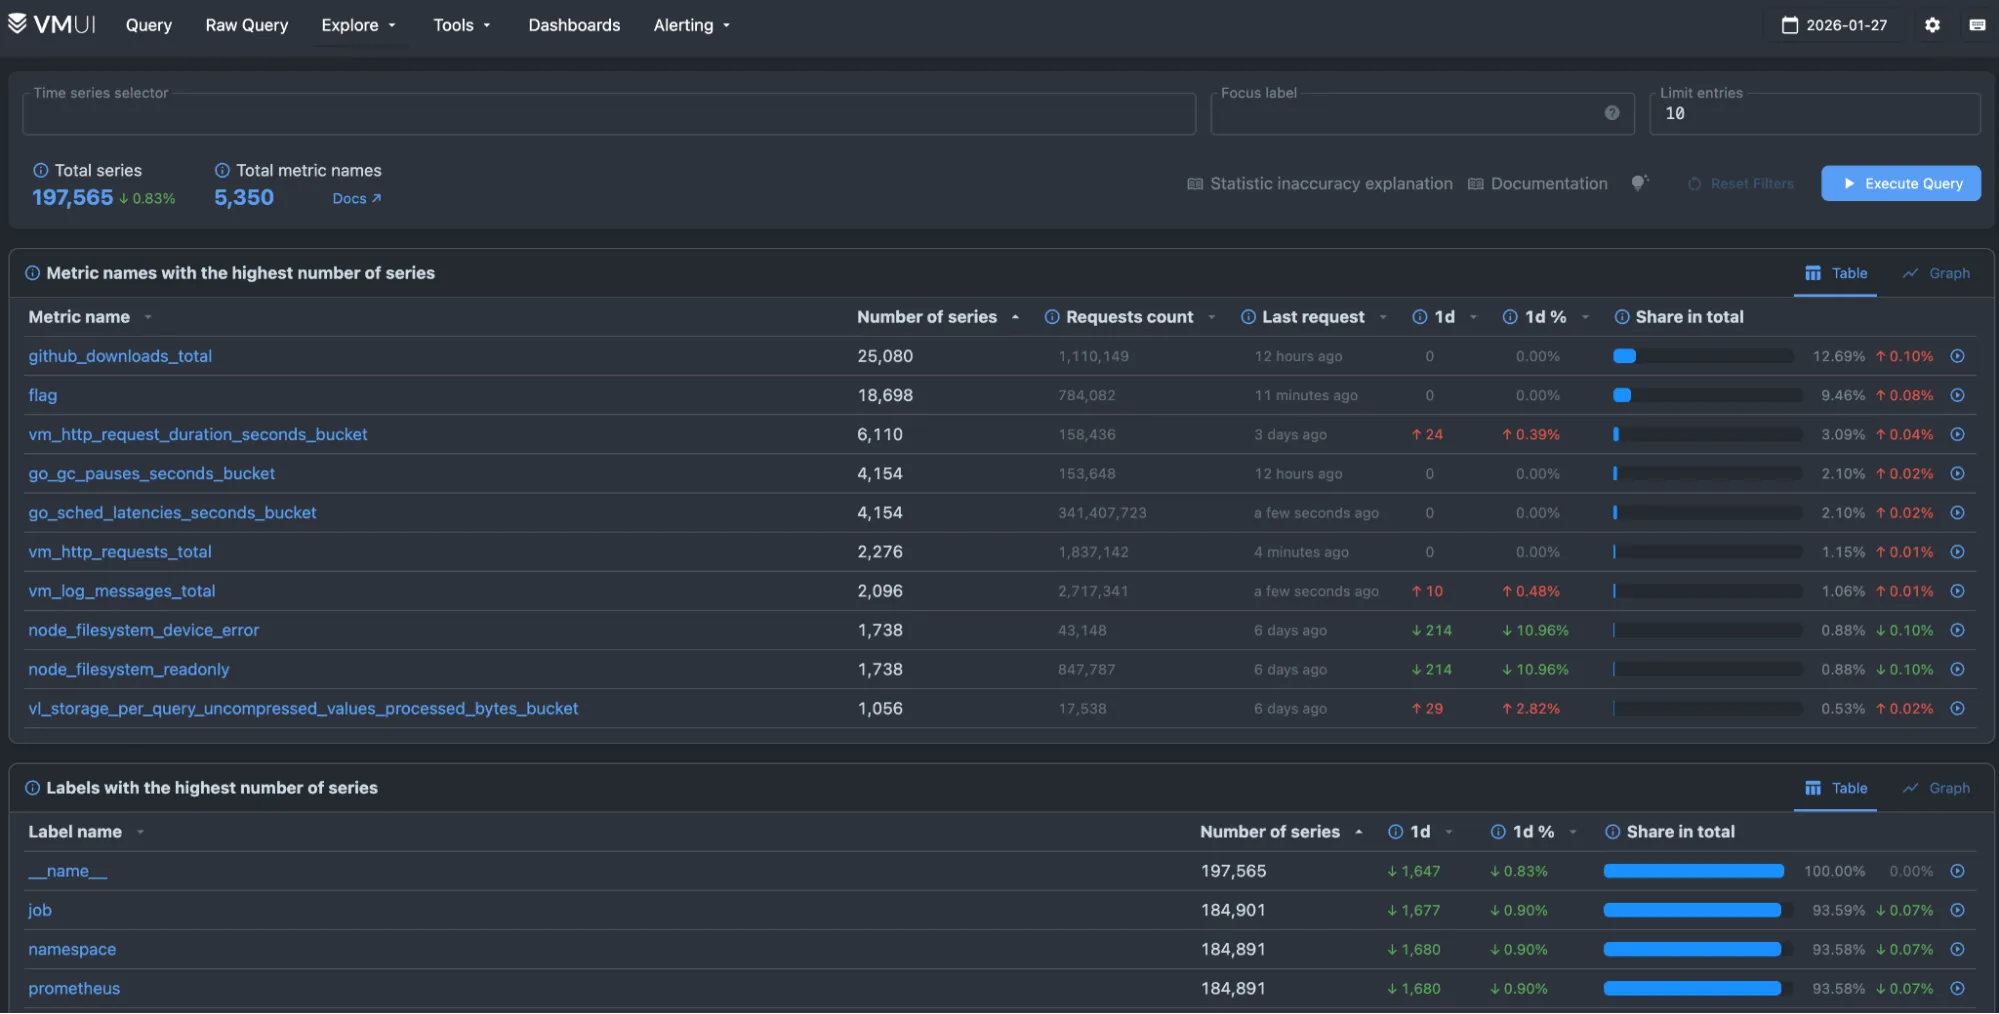Click the Time series selector input field
This screenshot has width=1999, height=1014.
coord(608,115)
